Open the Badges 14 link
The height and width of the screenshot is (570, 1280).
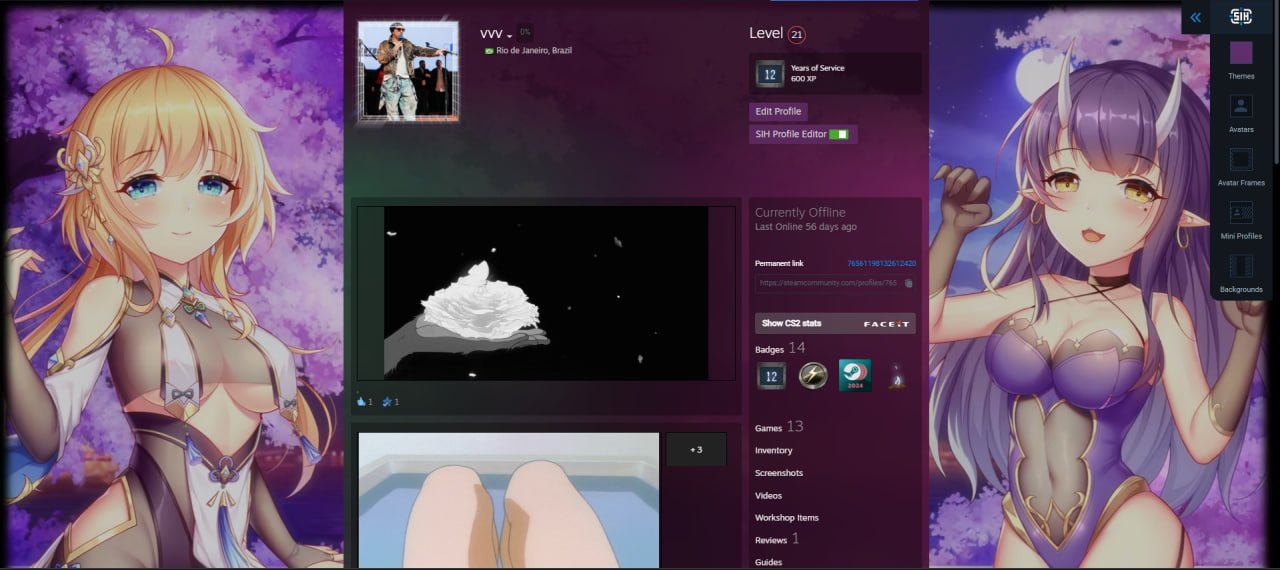pyautogui.click(x=780, y=348)
